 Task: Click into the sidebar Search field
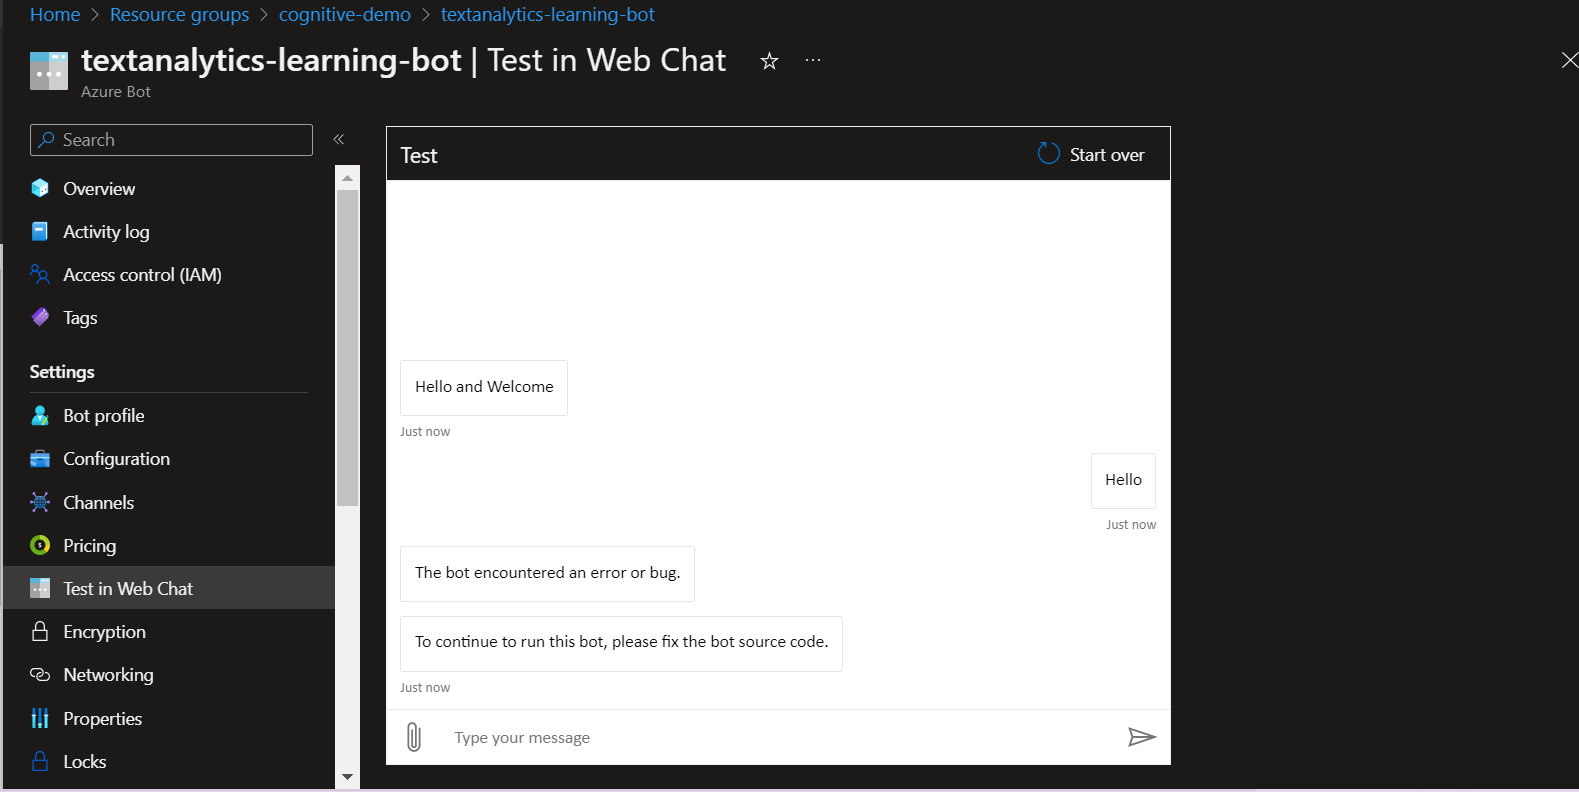point(171,140)
